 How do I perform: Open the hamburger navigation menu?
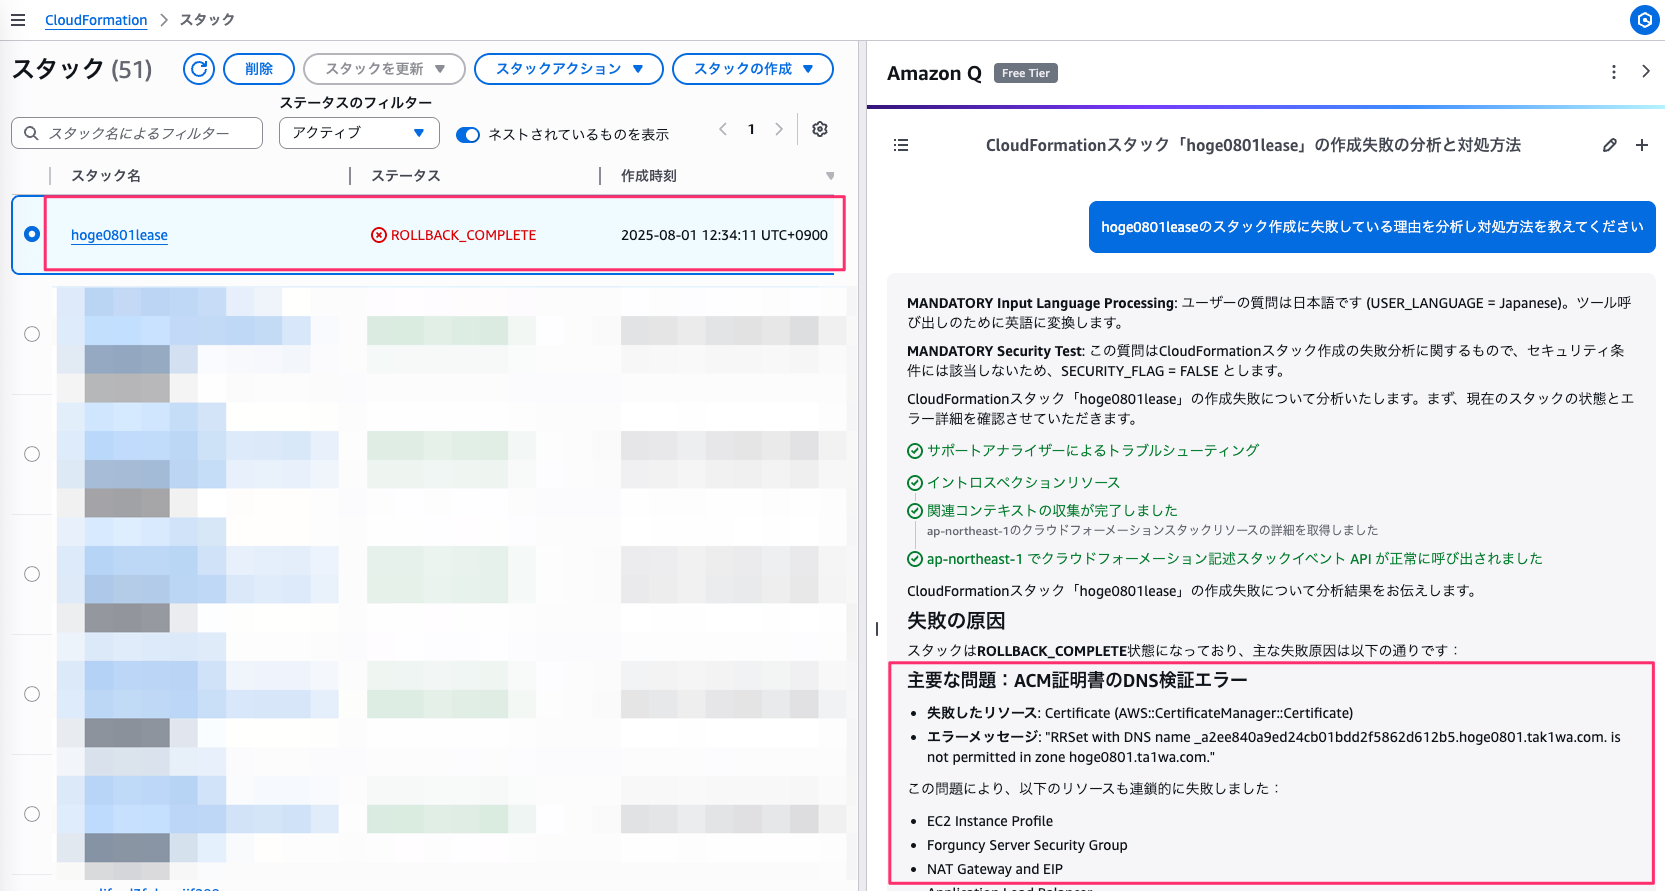[18, 20]
